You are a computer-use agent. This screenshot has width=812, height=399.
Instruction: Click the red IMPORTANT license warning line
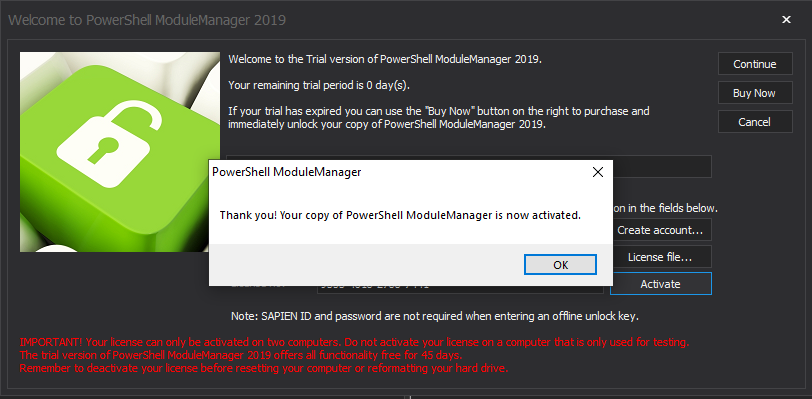[355, 343]
